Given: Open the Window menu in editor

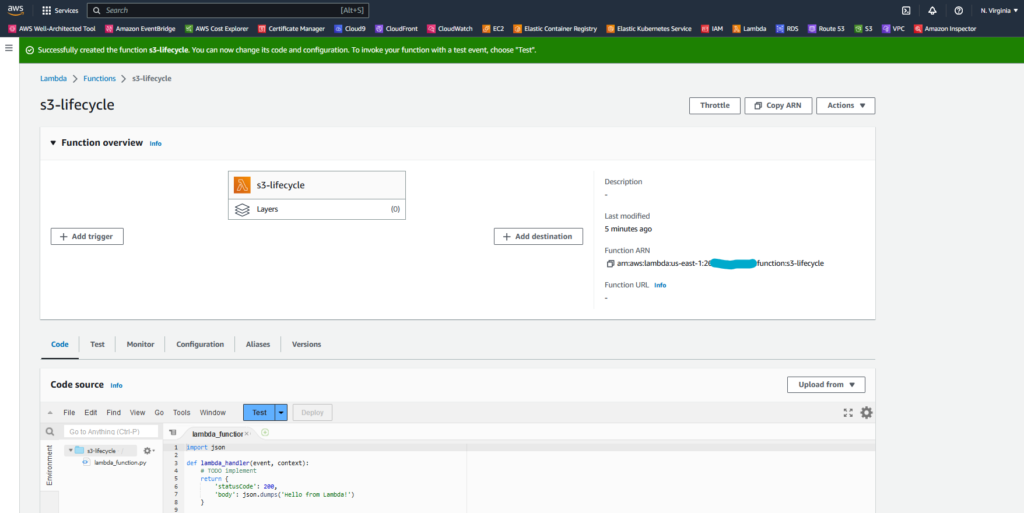Looking at the screenshot, I should (213, 412).
